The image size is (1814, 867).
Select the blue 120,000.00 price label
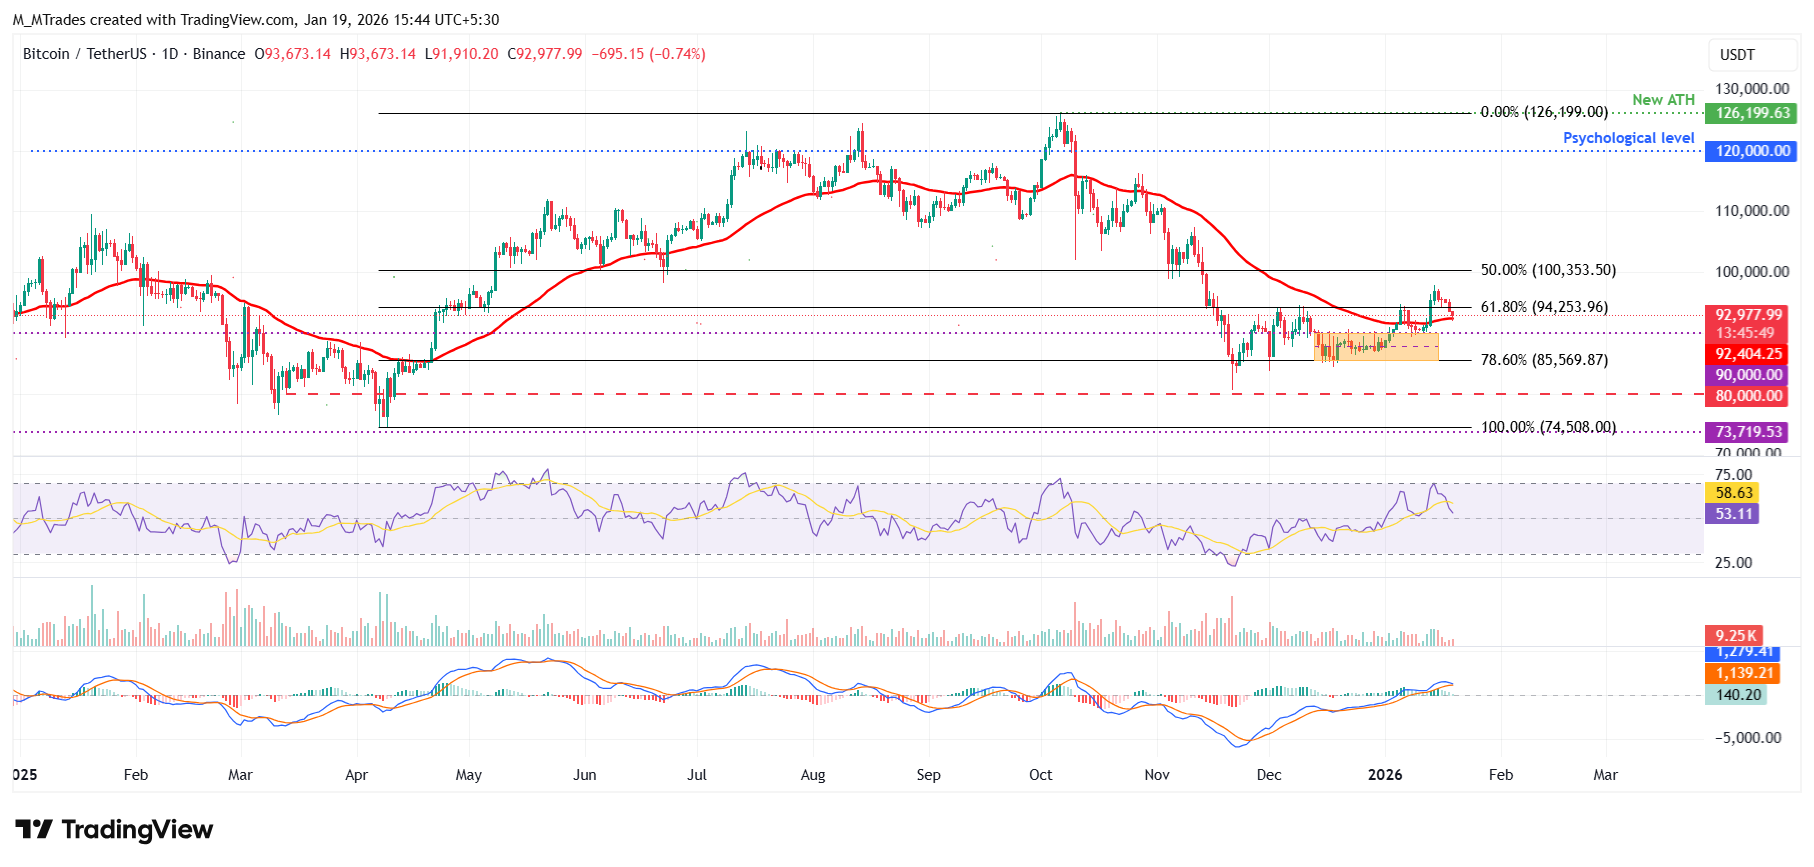pos(1751,151)
